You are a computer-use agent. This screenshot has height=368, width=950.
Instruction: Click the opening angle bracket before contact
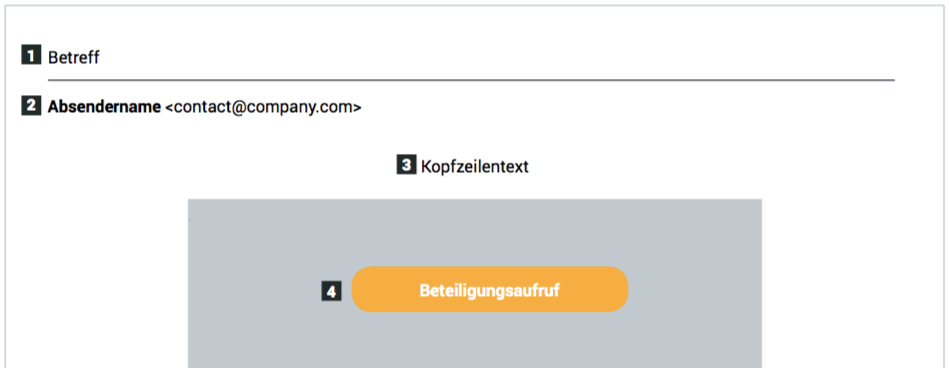click(169, 108)
